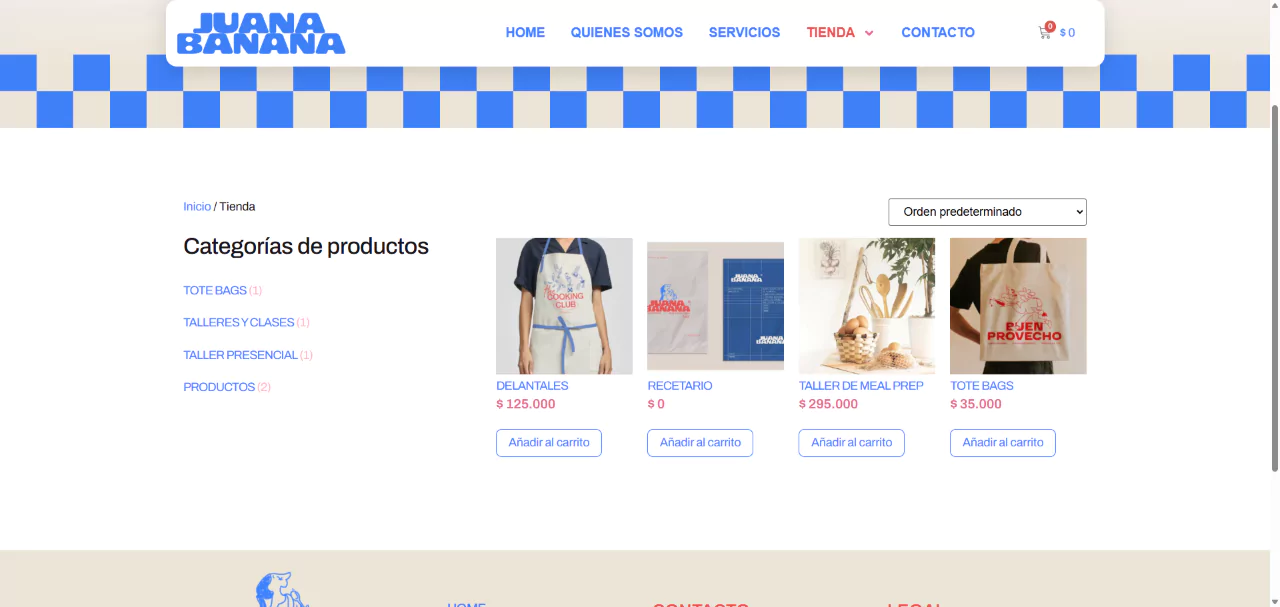This screenshot has height=607, width=1280.
Task: View the Recetario product thumbnail
Action: tap(715, 306)
